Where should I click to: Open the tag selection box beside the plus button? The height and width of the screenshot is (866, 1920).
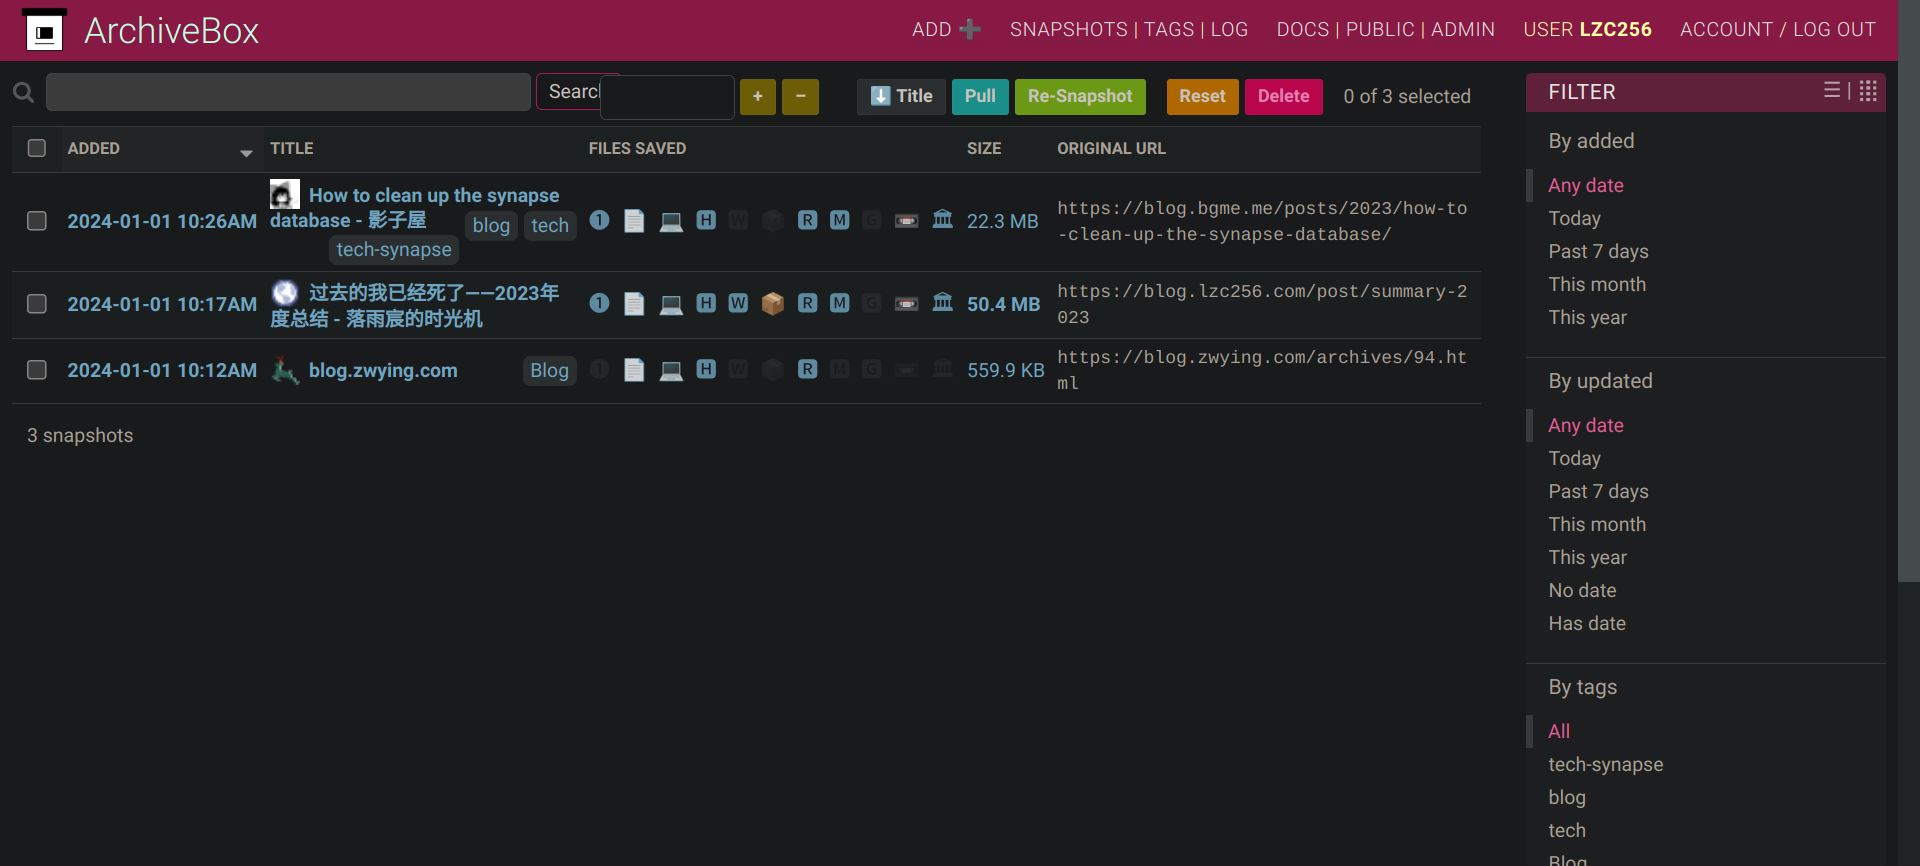tap(667, 98)
